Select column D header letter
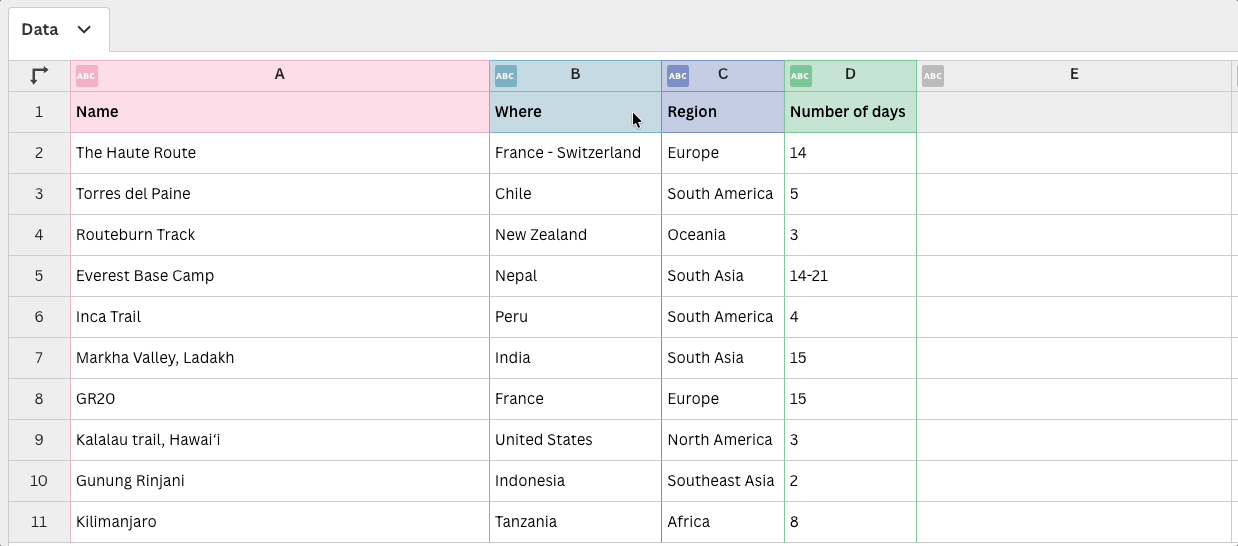The height and width of the screenshot is (546, 1238). click(x=850, y=74)
